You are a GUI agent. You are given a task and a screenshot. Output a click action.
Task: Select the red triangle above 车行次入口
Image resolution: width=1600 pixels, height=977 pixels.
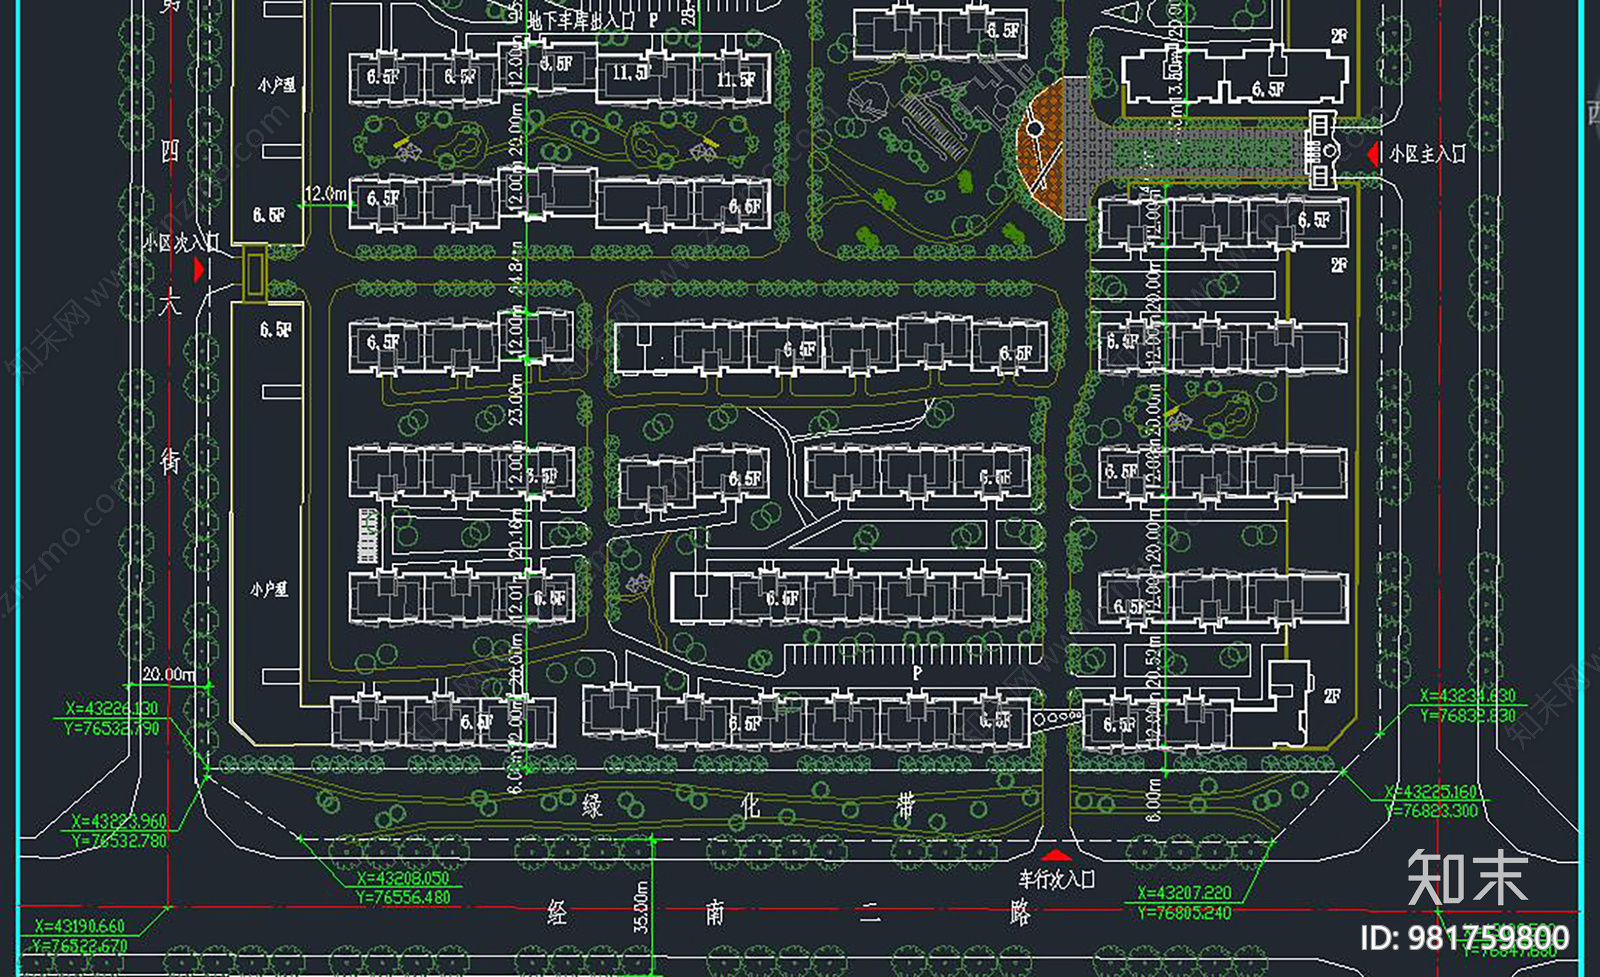pyautogui.click(x=1056, y=855)
